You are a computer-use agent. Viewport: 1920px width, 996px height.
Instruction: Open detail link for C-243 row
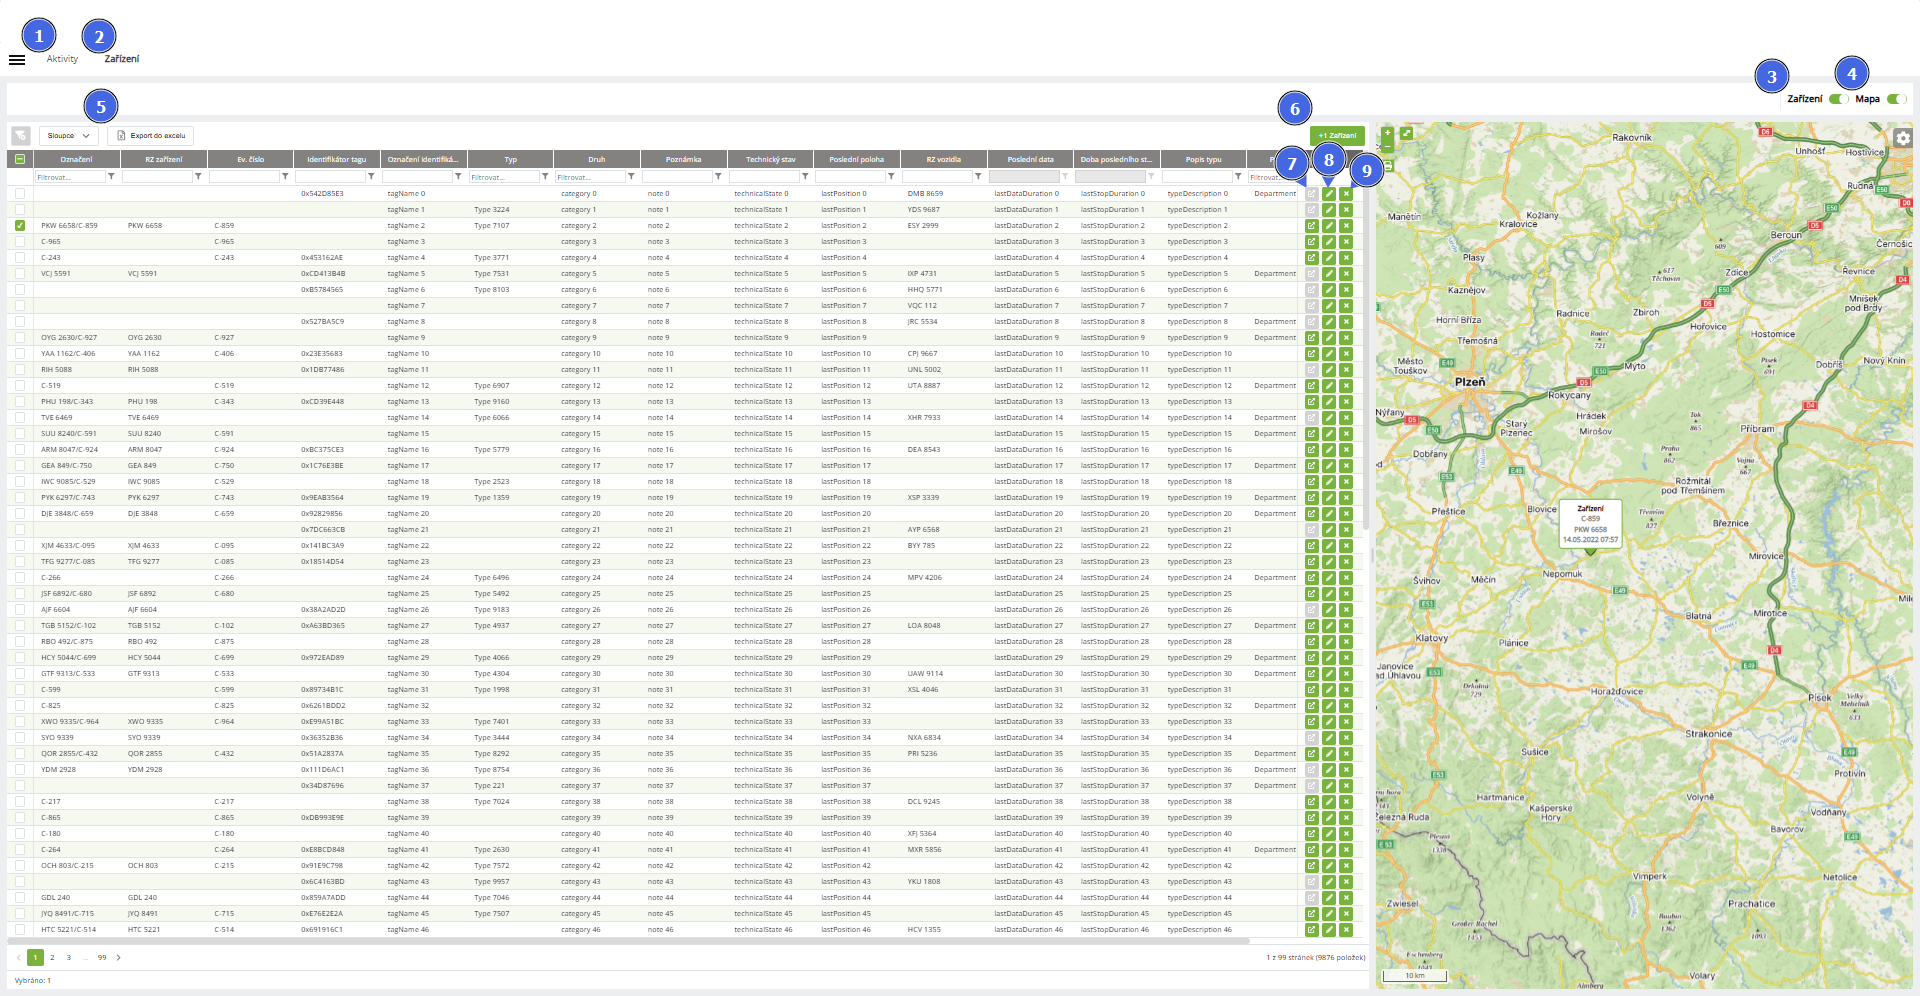coord(1311,258)
